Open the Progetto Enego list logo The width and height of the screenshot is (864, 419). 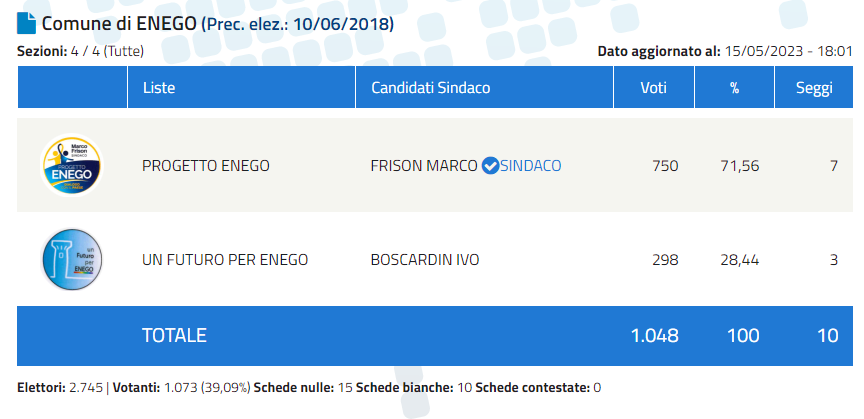[72, 165]
